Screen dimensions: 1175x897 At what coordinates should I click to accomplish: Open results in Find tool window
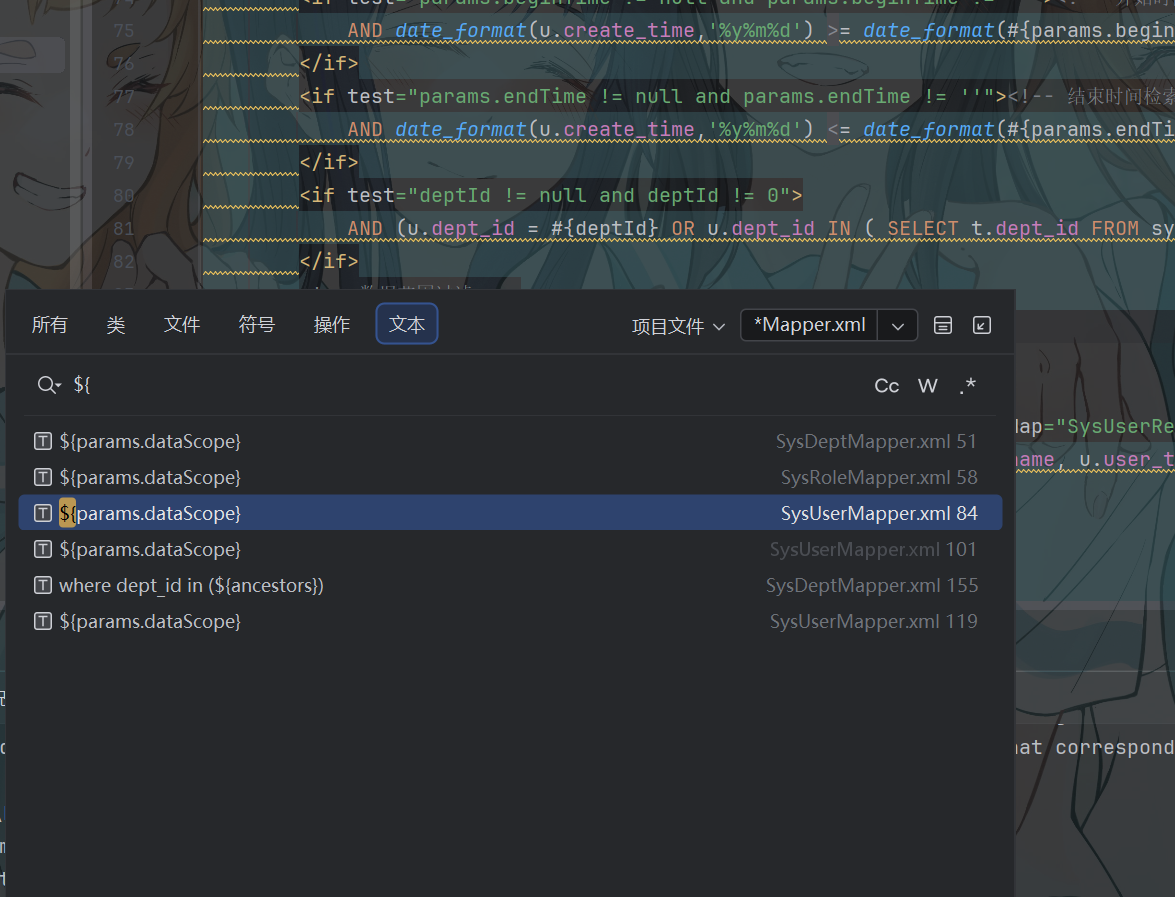[982, 325]
